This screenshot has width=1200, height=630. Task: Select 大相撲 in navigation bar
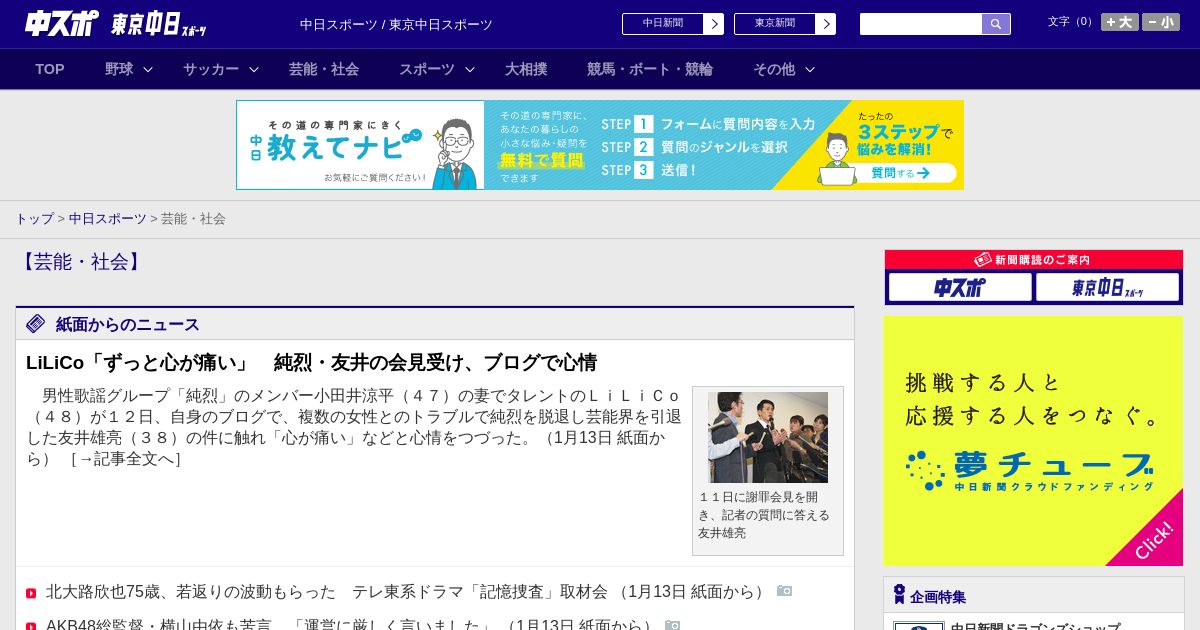(x=526, y=69)
